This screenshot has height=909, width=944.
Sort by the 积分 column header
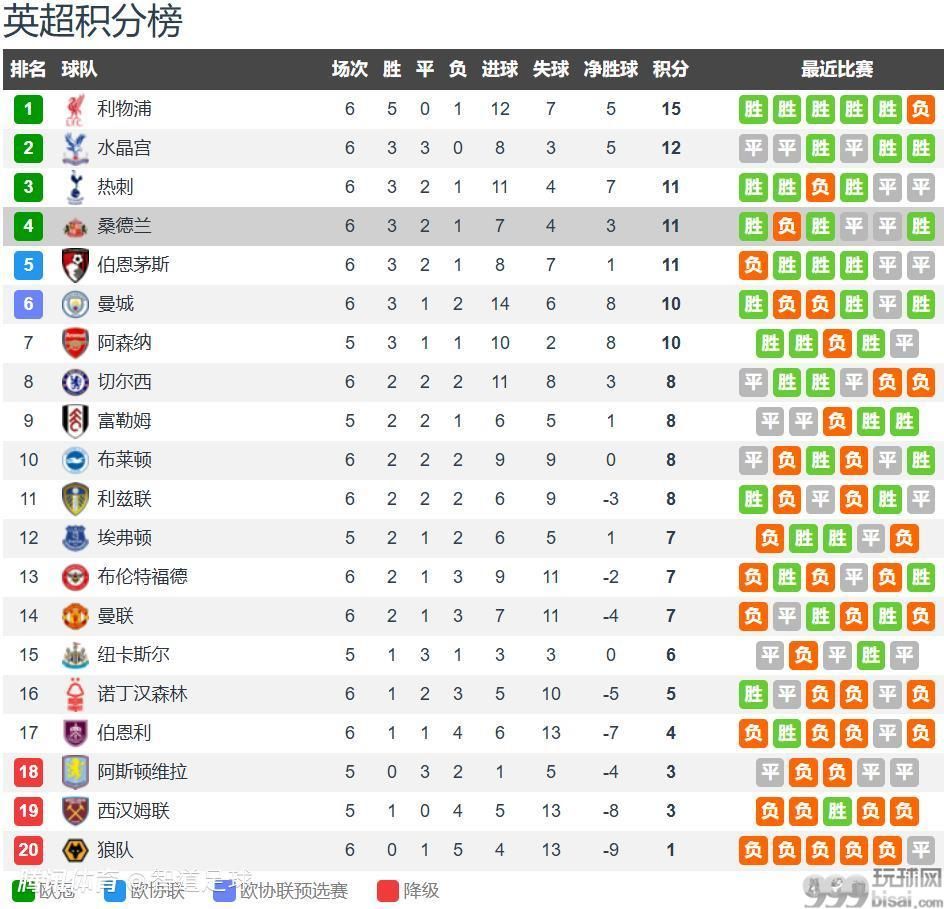click(671, 69)
